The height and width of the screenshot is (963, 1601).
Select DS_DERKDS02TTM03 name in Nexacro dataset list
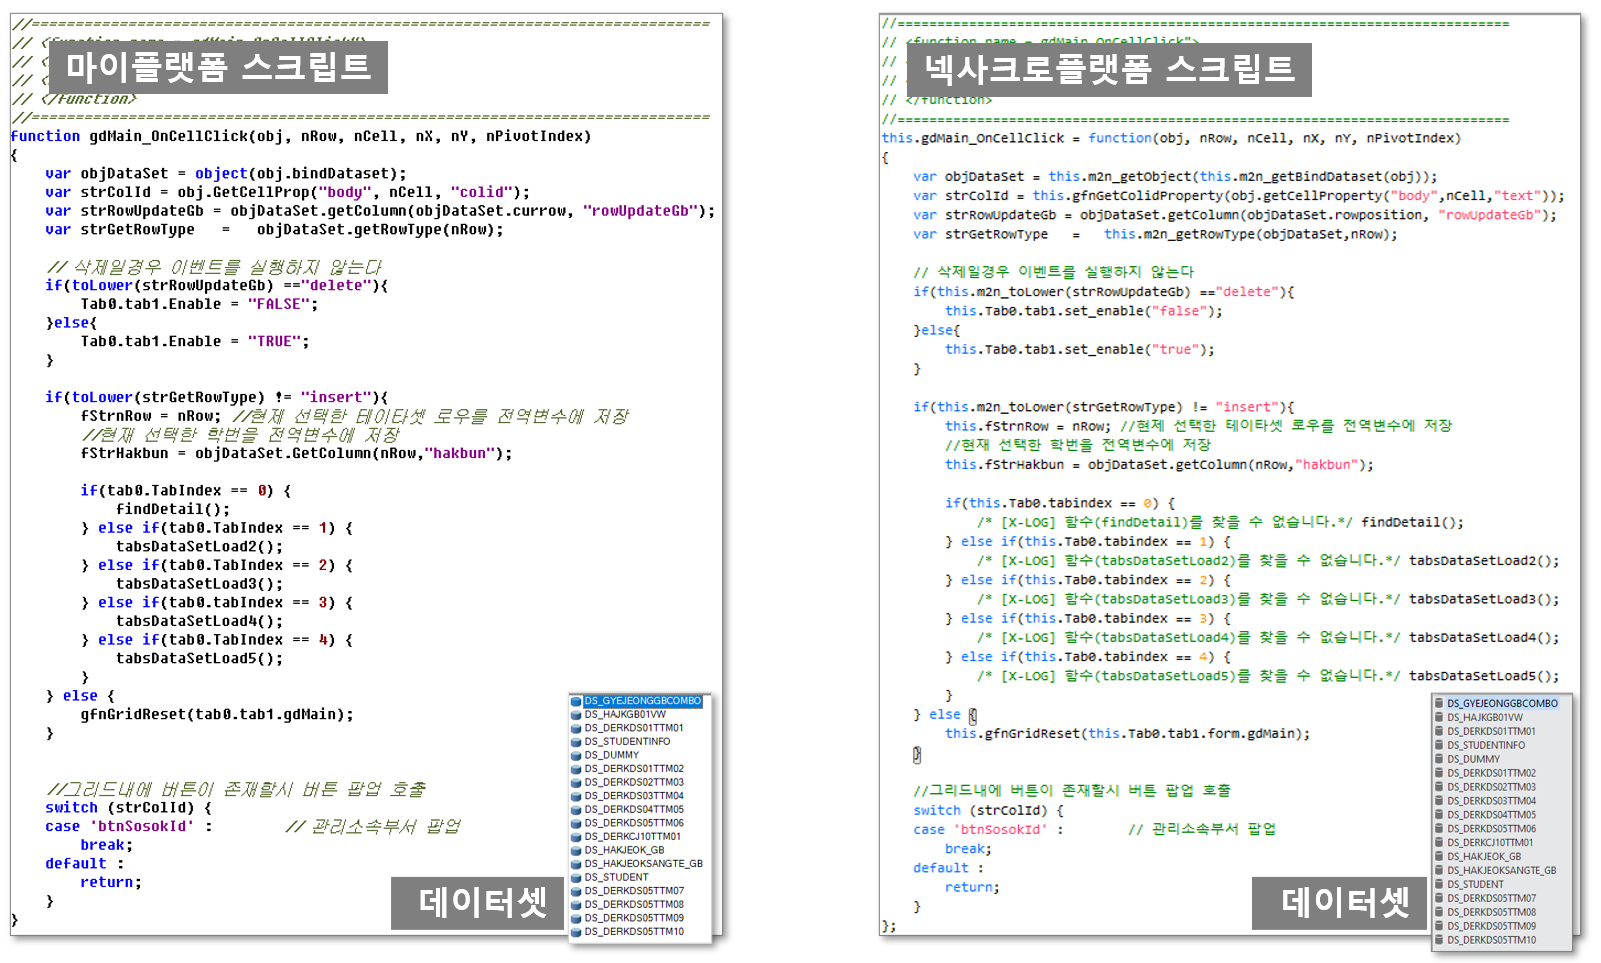(1491, 787)
